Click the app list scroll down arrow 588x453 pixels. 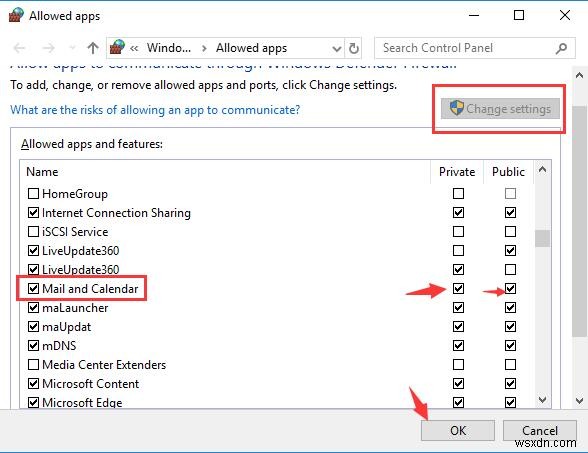(x=542, y=400)
